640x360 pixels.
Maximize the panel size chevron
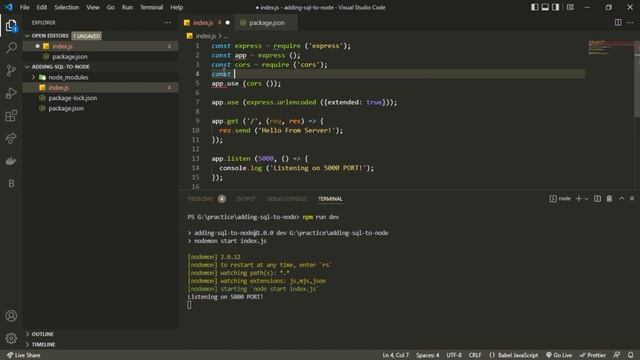coord(621,198)
